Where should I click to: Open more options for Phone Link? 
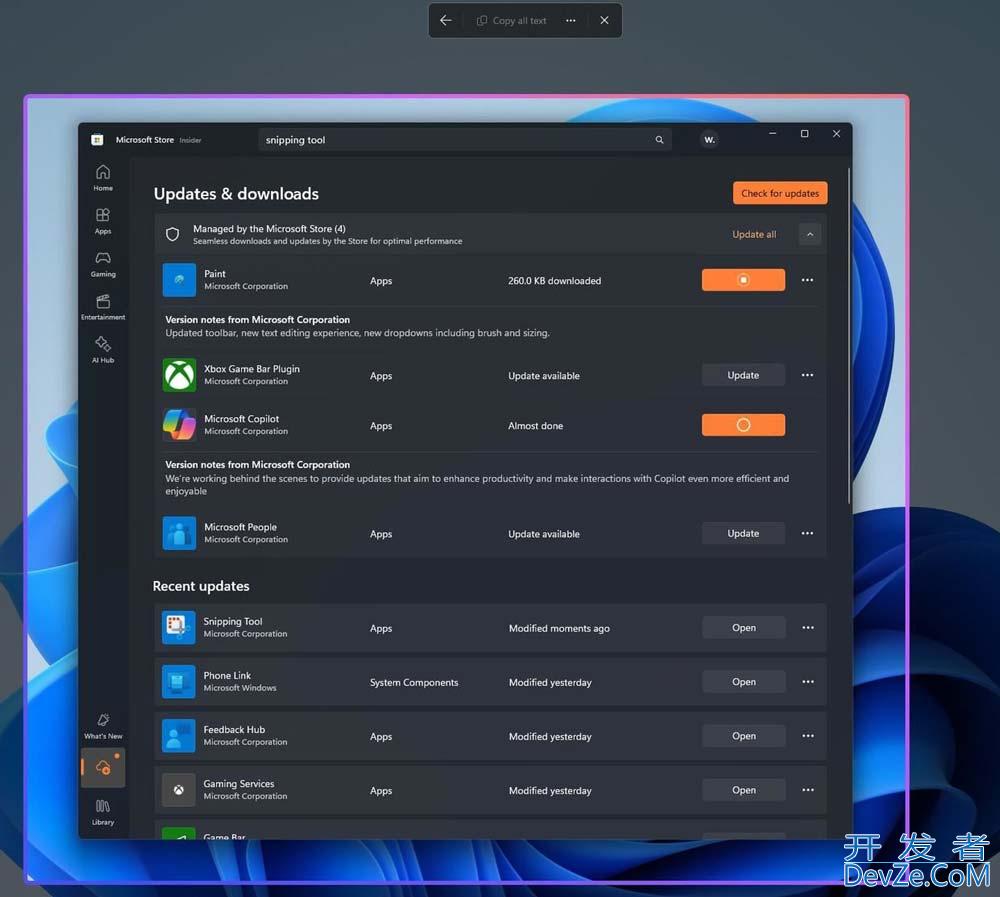click(x=808, y=682)
